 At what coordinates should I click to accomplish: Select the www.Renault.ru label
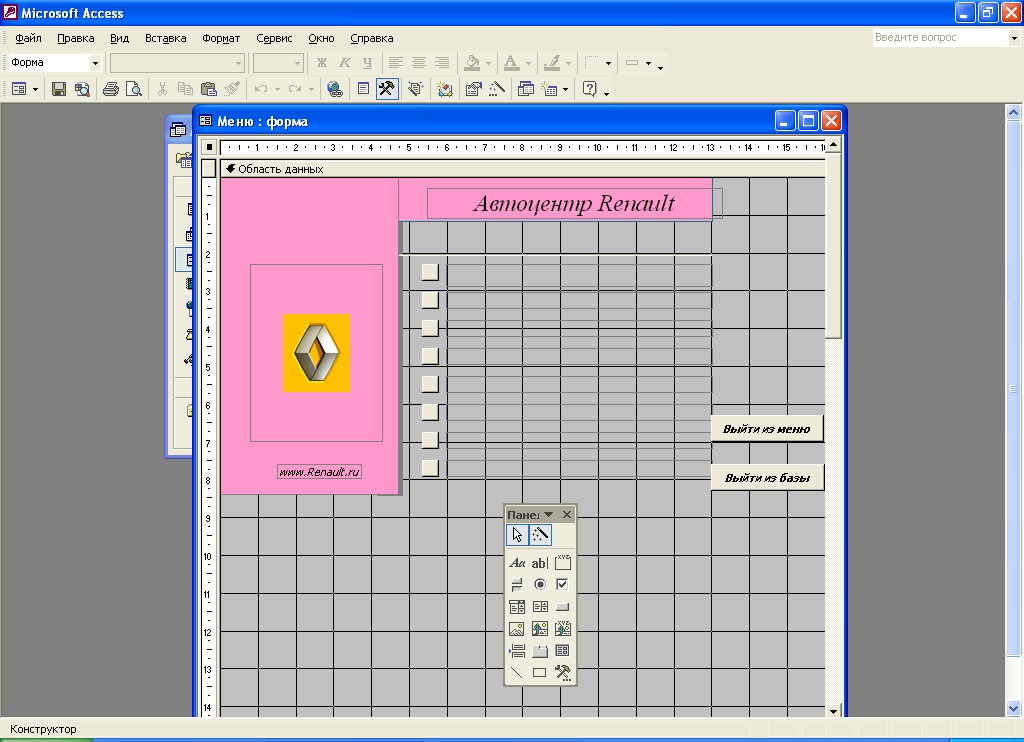click(319, 472)
